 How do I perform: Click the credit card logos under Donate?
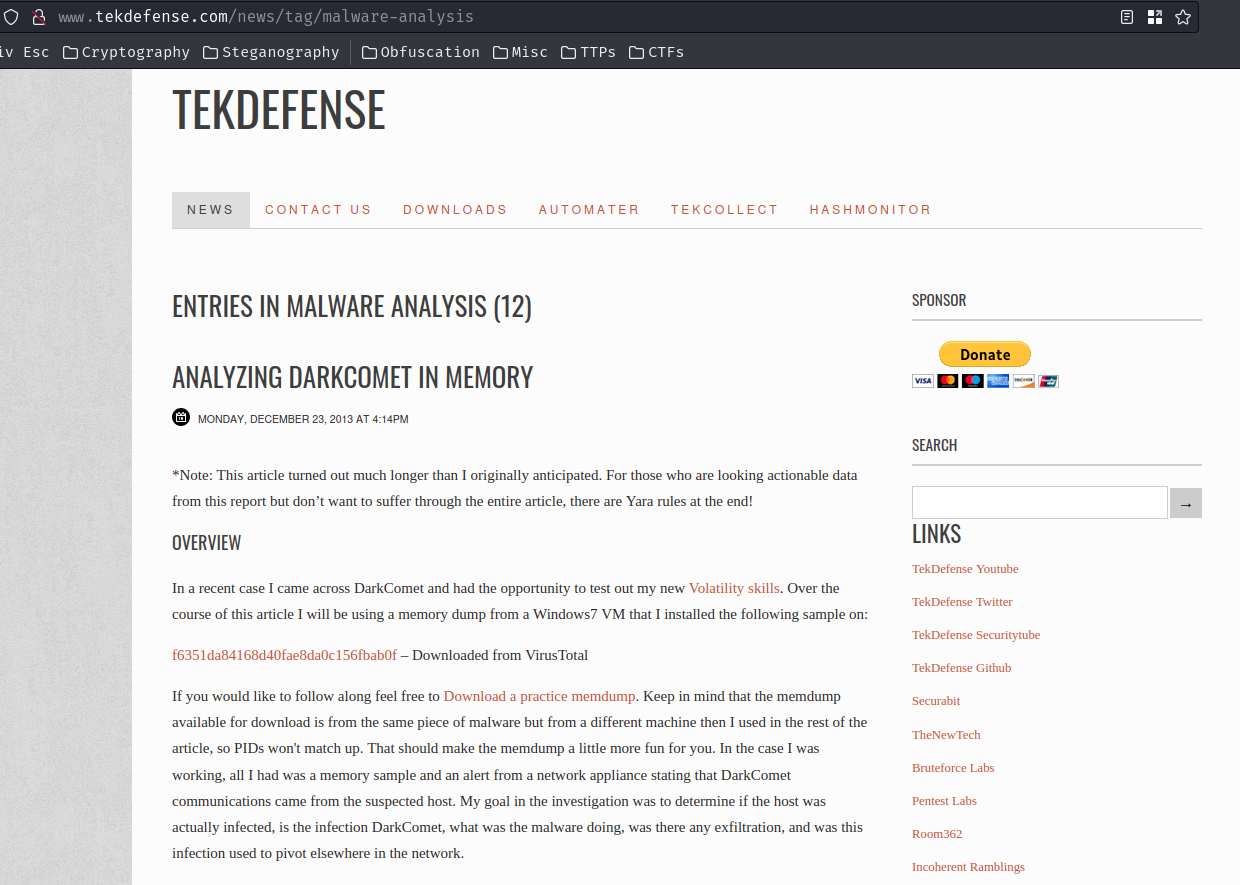tap(985, 381)
